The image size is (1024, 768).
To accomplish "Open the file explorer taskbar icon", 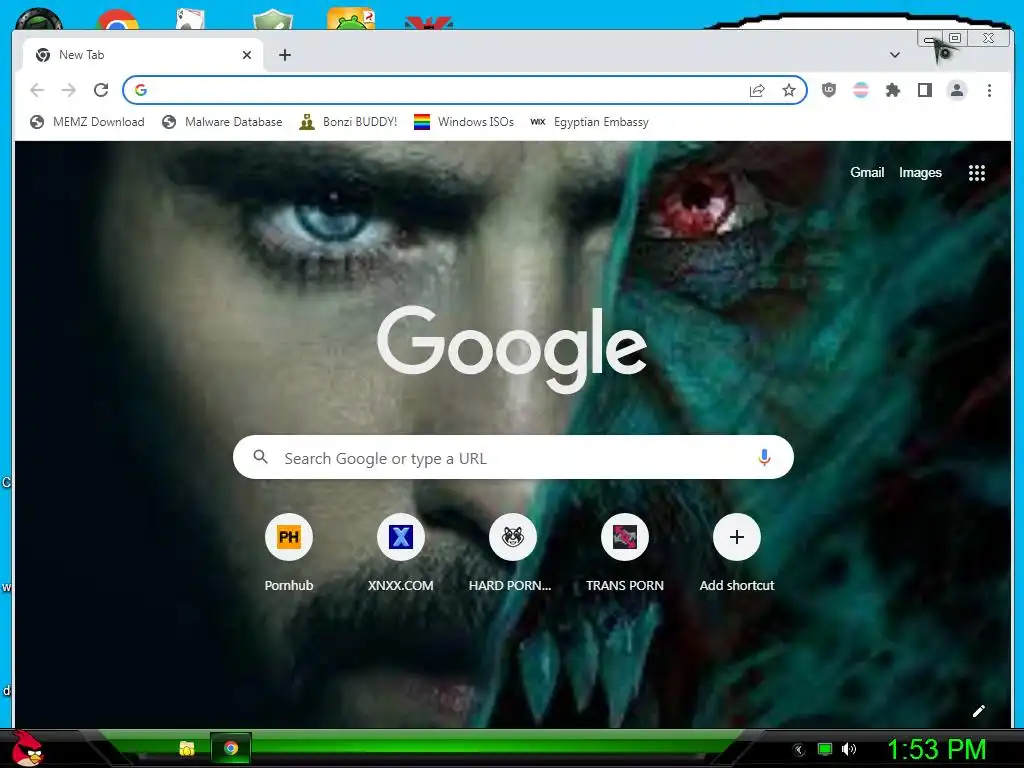I will pyautogui.click(x=187, y=748).
